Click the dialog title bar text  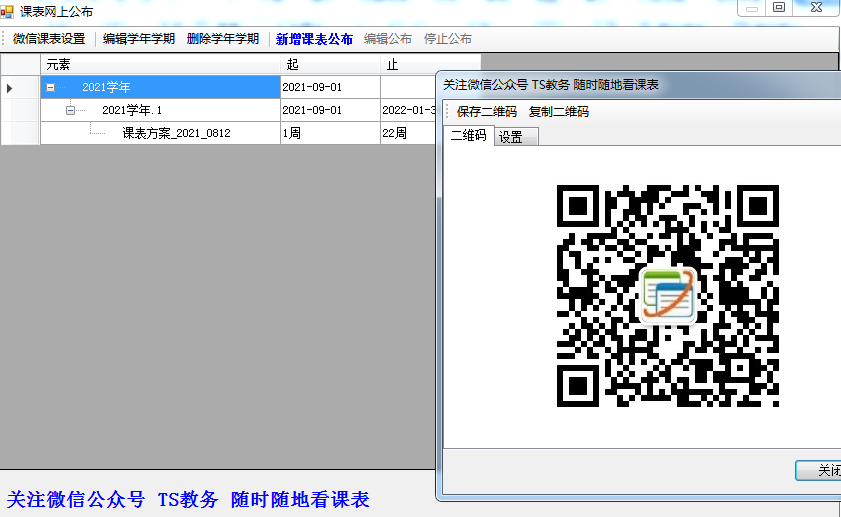click(551, 85)
